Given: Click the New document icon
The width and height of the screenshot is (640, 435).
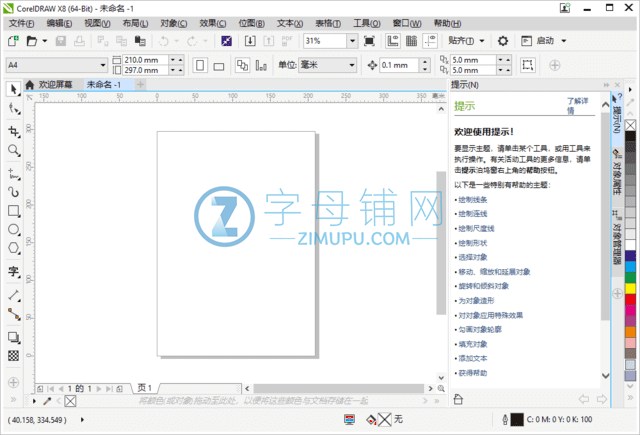Looking at the screenshot, I should tap(13, 41).
